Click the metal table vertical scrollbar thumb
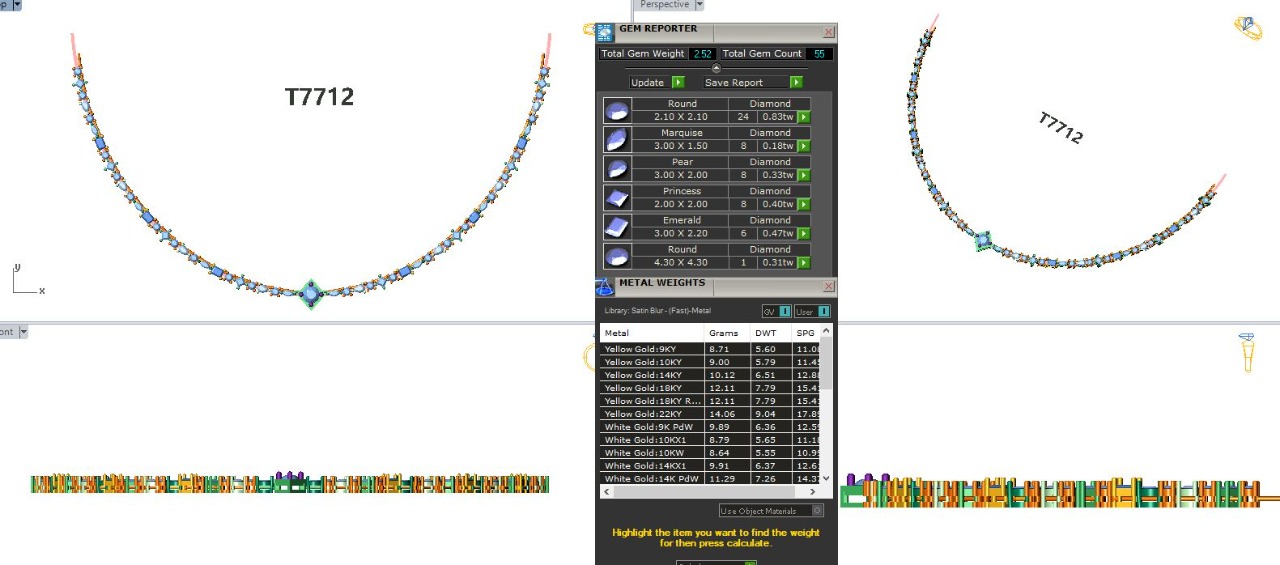1280x565 pixels. tap(826, 362)
